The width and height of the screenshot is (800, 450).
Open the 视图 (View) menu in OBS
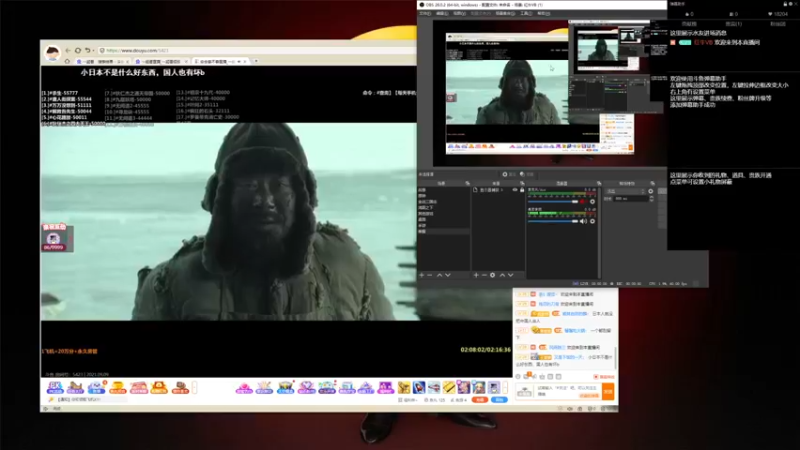[459, 14]
